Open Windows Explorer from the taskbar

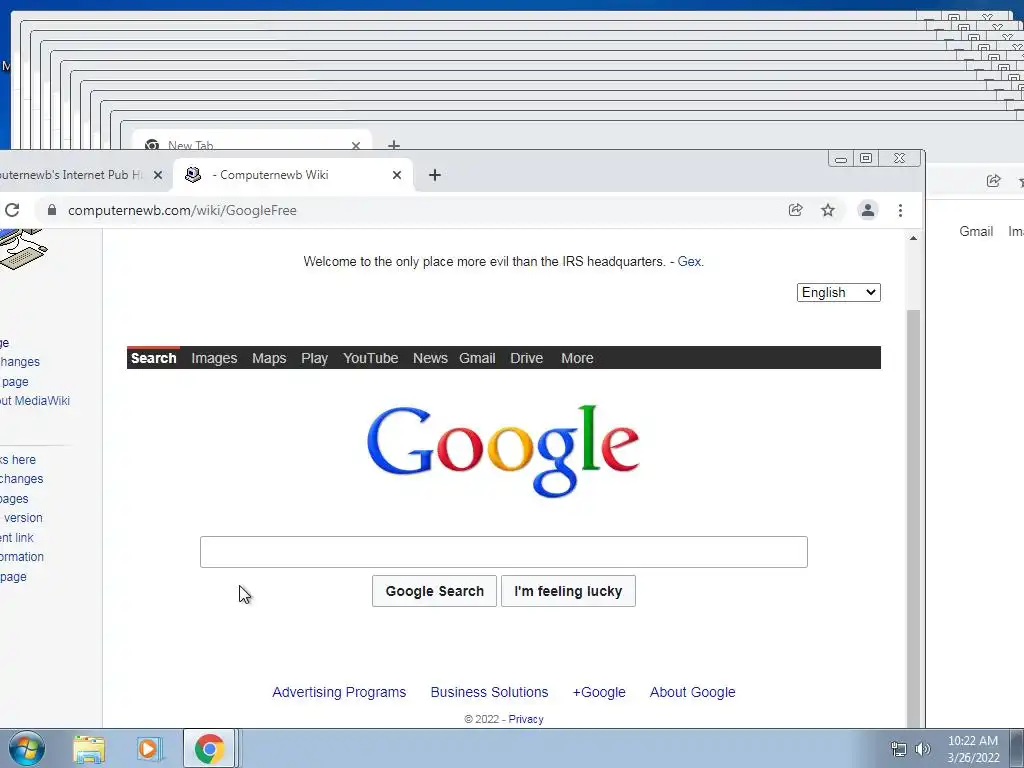pyautogui.click(x=89, y=749)
